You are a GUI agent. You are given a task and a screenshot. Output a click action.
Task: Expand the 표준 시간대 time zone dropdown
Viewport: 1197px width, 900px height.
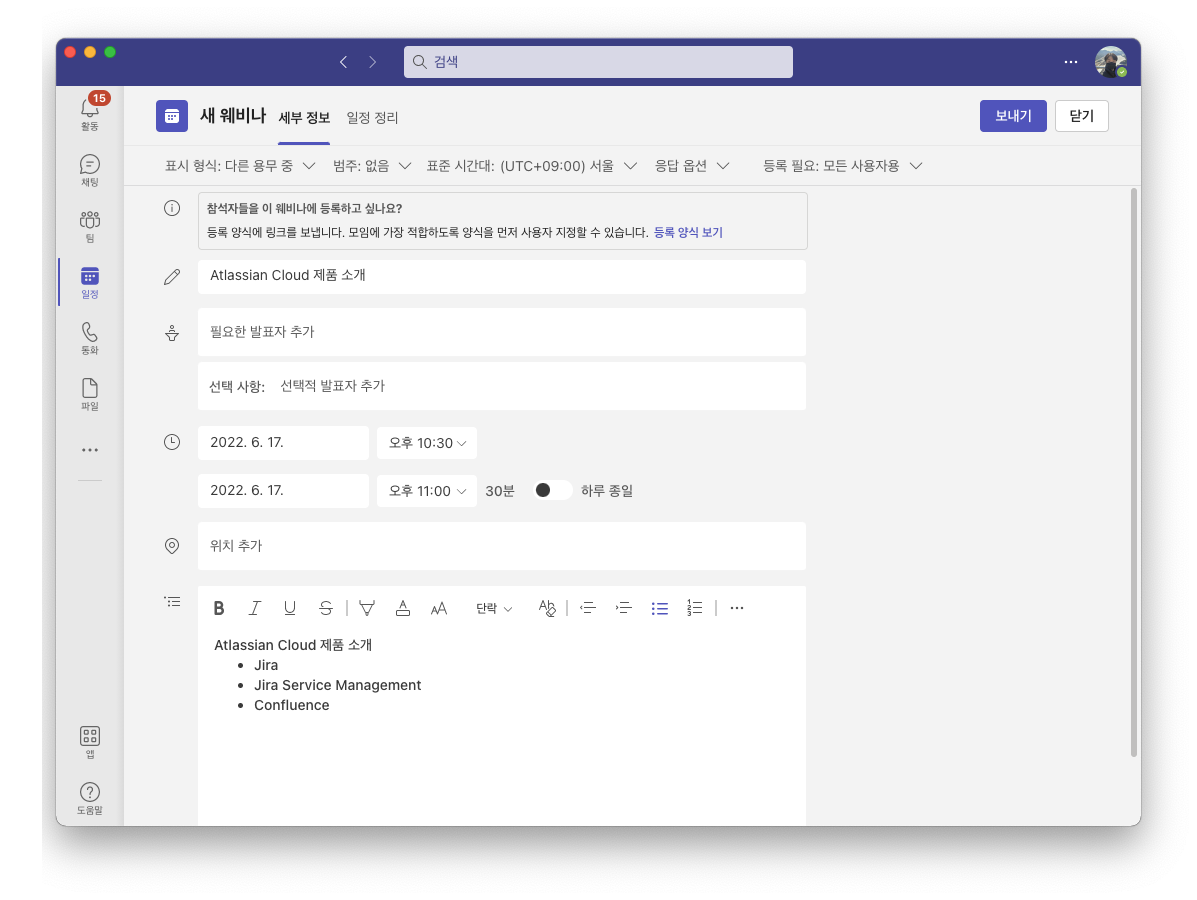click(x=531, y=166)
